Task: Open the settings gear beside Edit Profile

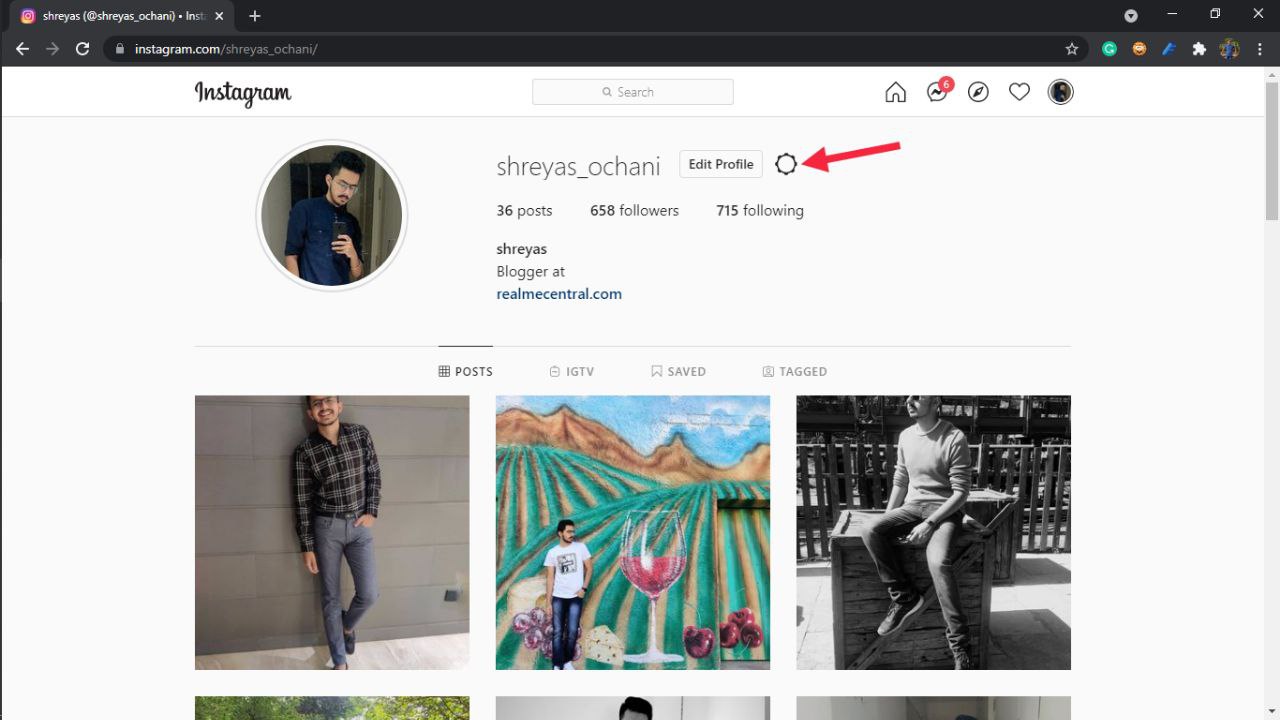Action: pos(786,164)
